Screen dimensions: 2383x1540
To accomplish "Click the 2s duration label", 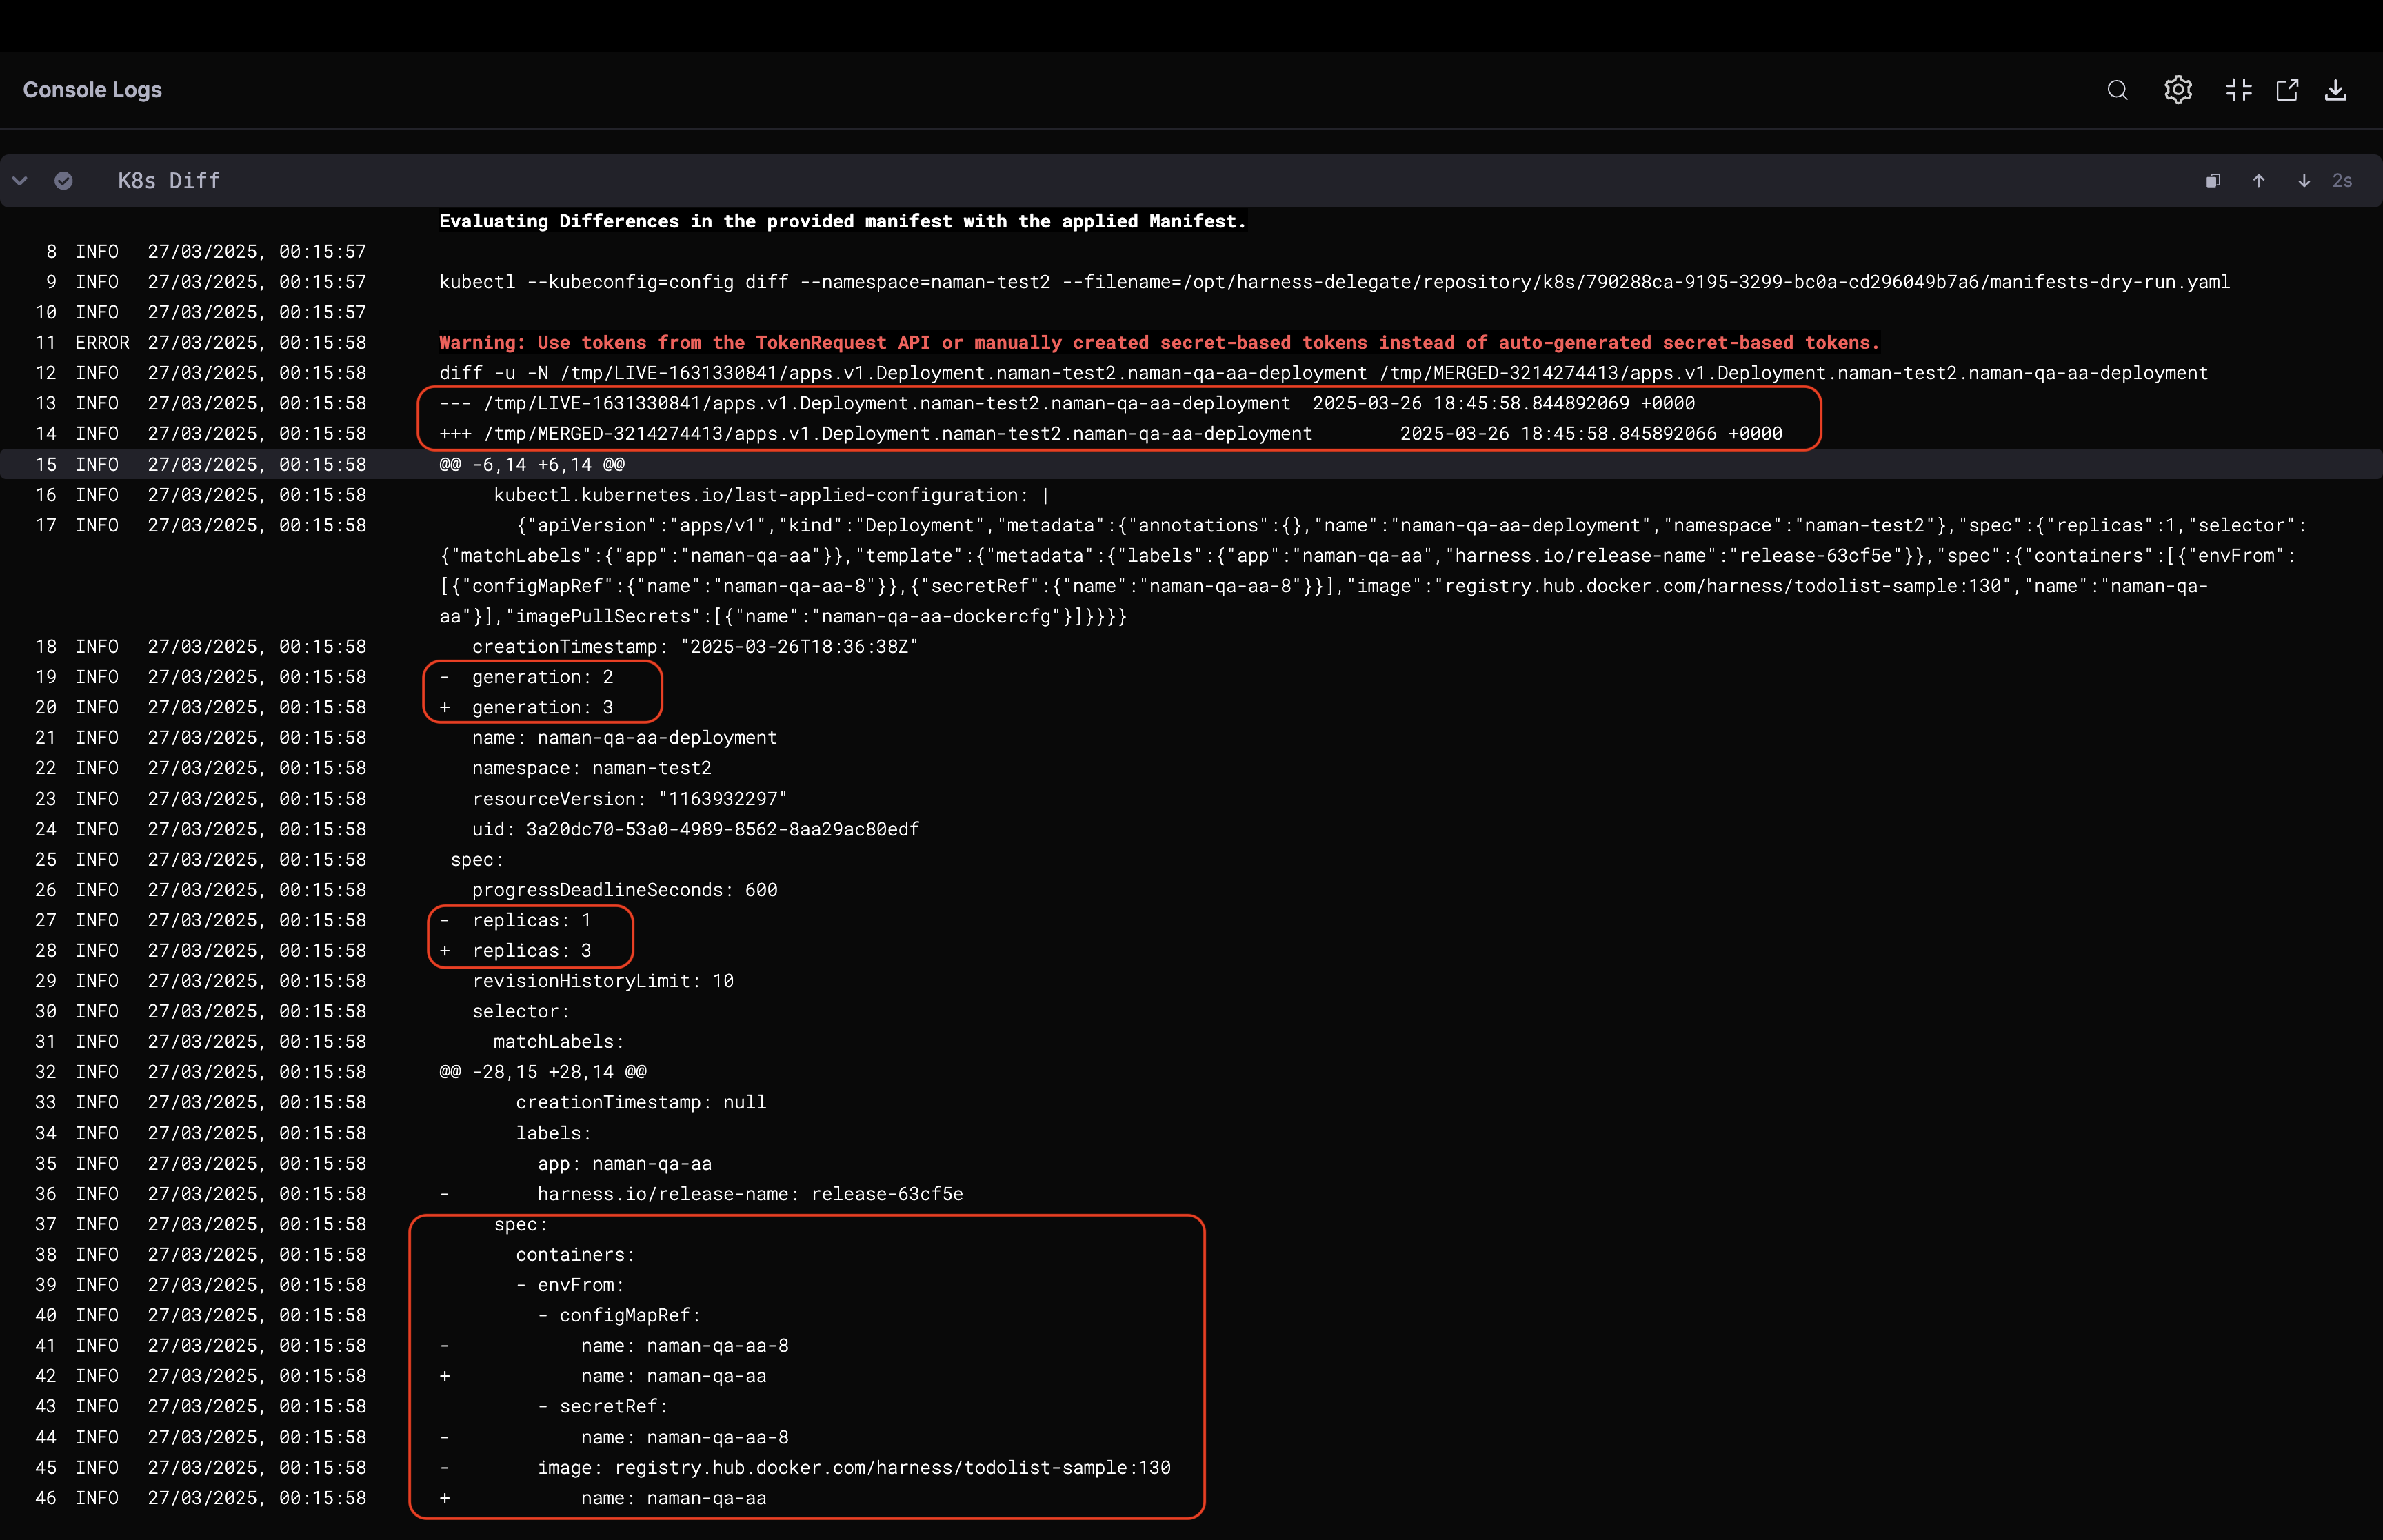I will point(2342,181).
